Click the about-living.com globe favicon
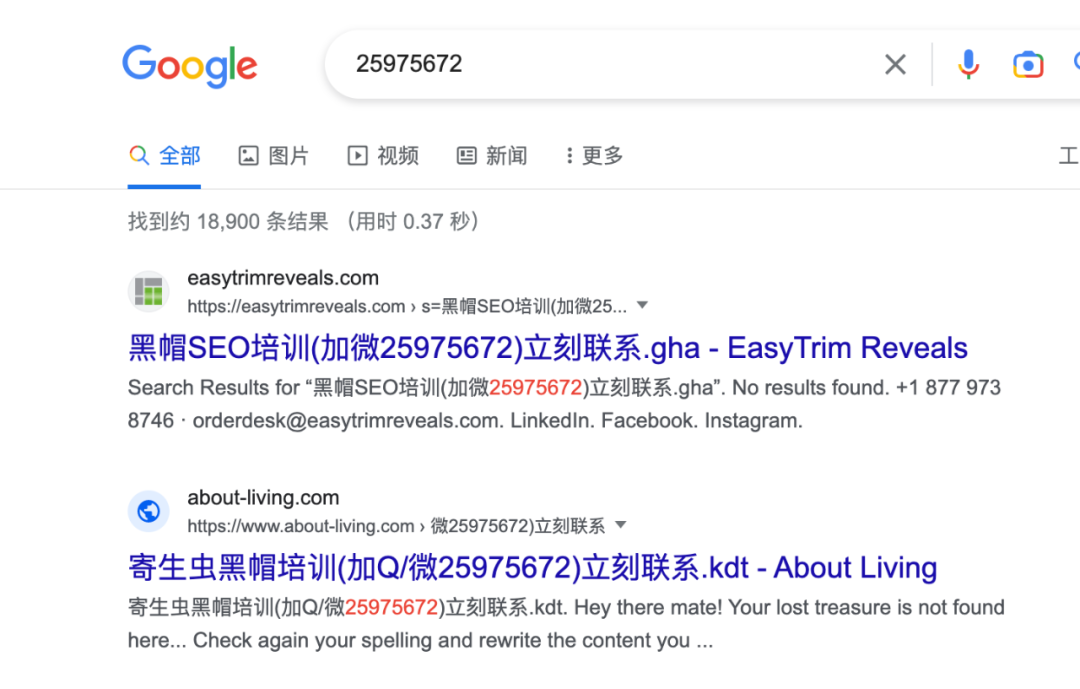This screenshot has height=689, width=1080. (x=148, y=511)
